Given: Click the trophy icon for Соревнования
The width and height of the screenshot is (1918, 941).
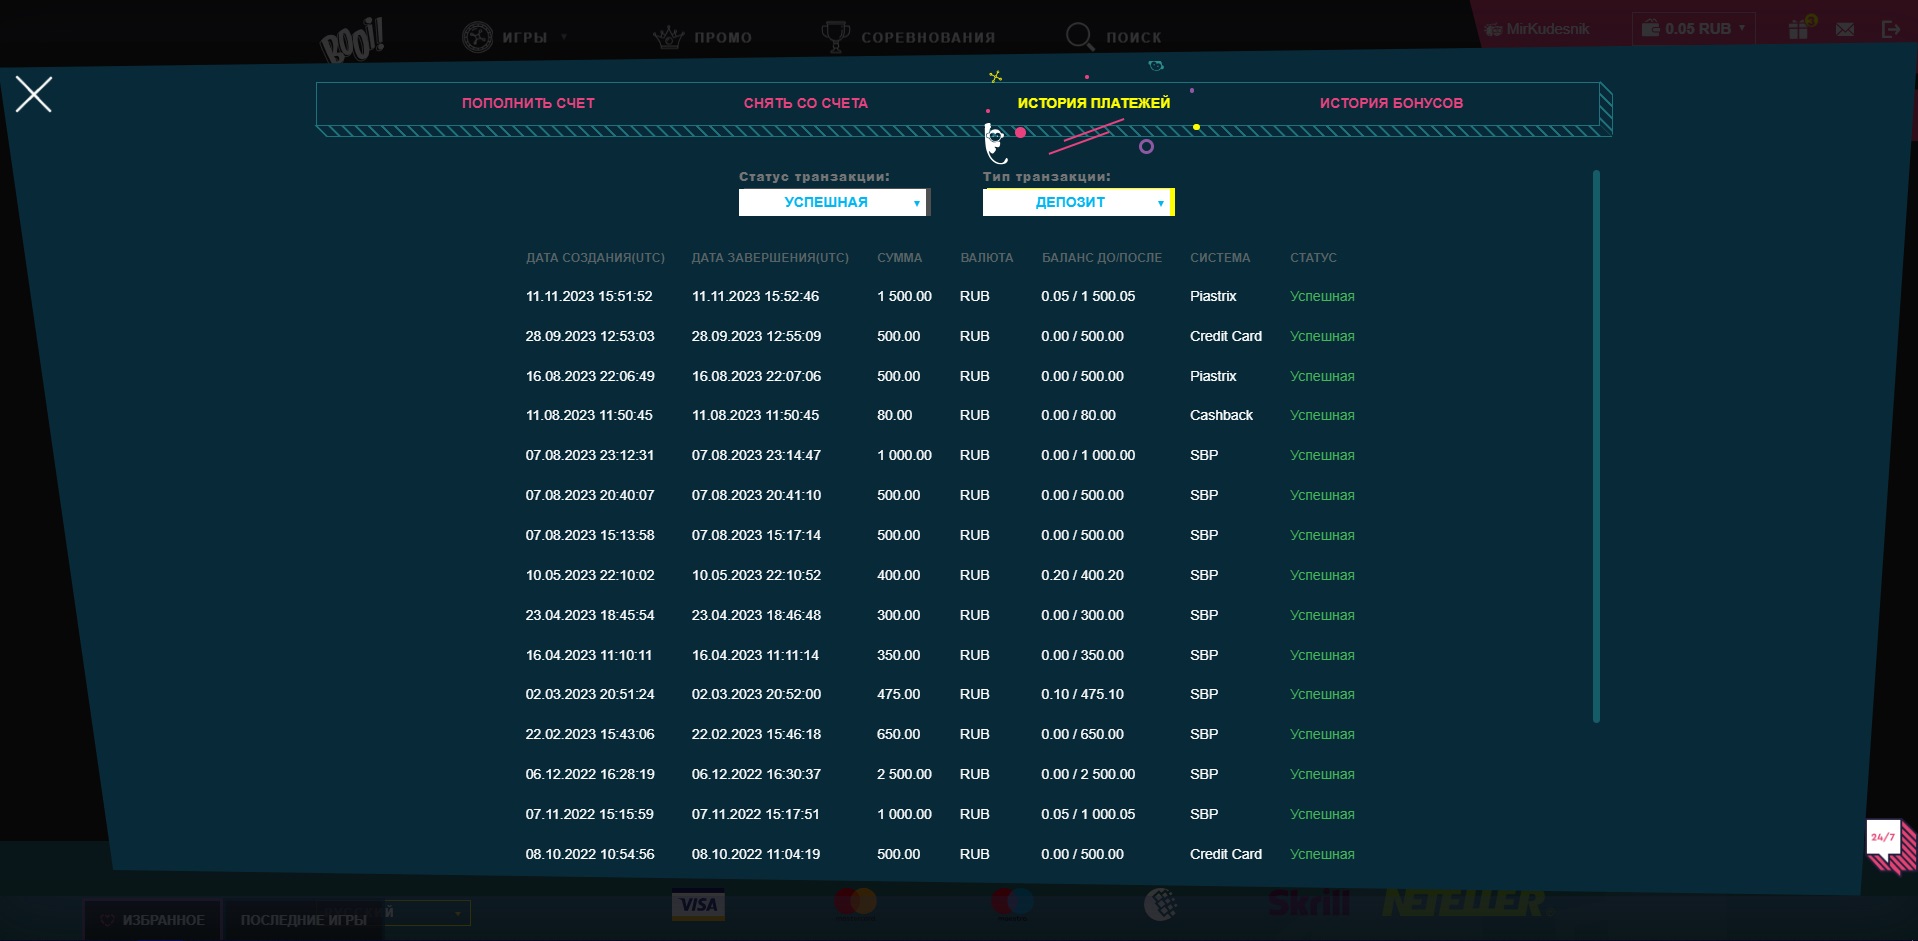Looking at the screenshot, I should 834,37.
